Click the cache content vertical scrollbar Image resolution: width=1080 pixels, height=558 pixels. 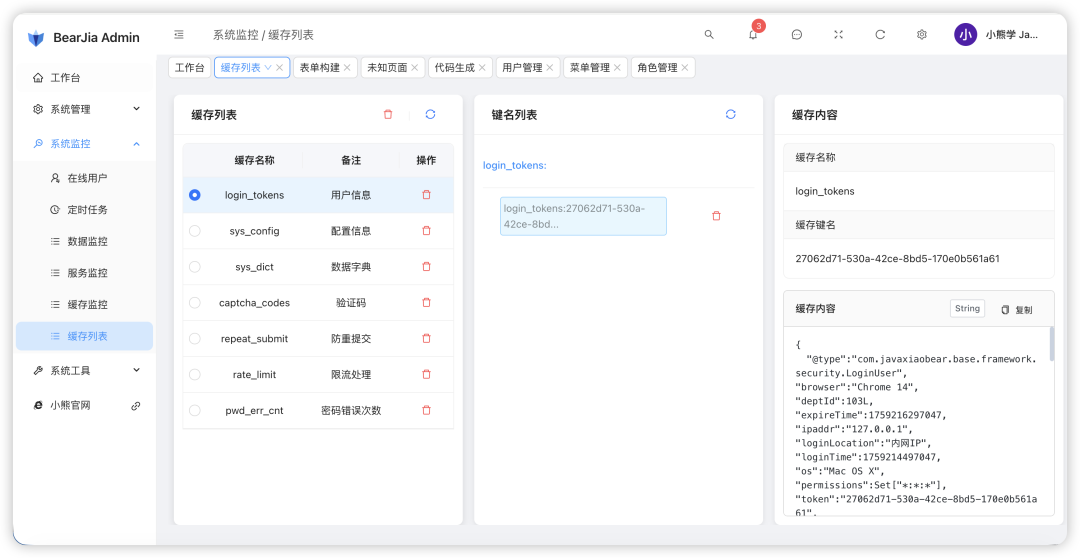[1051, 360]
